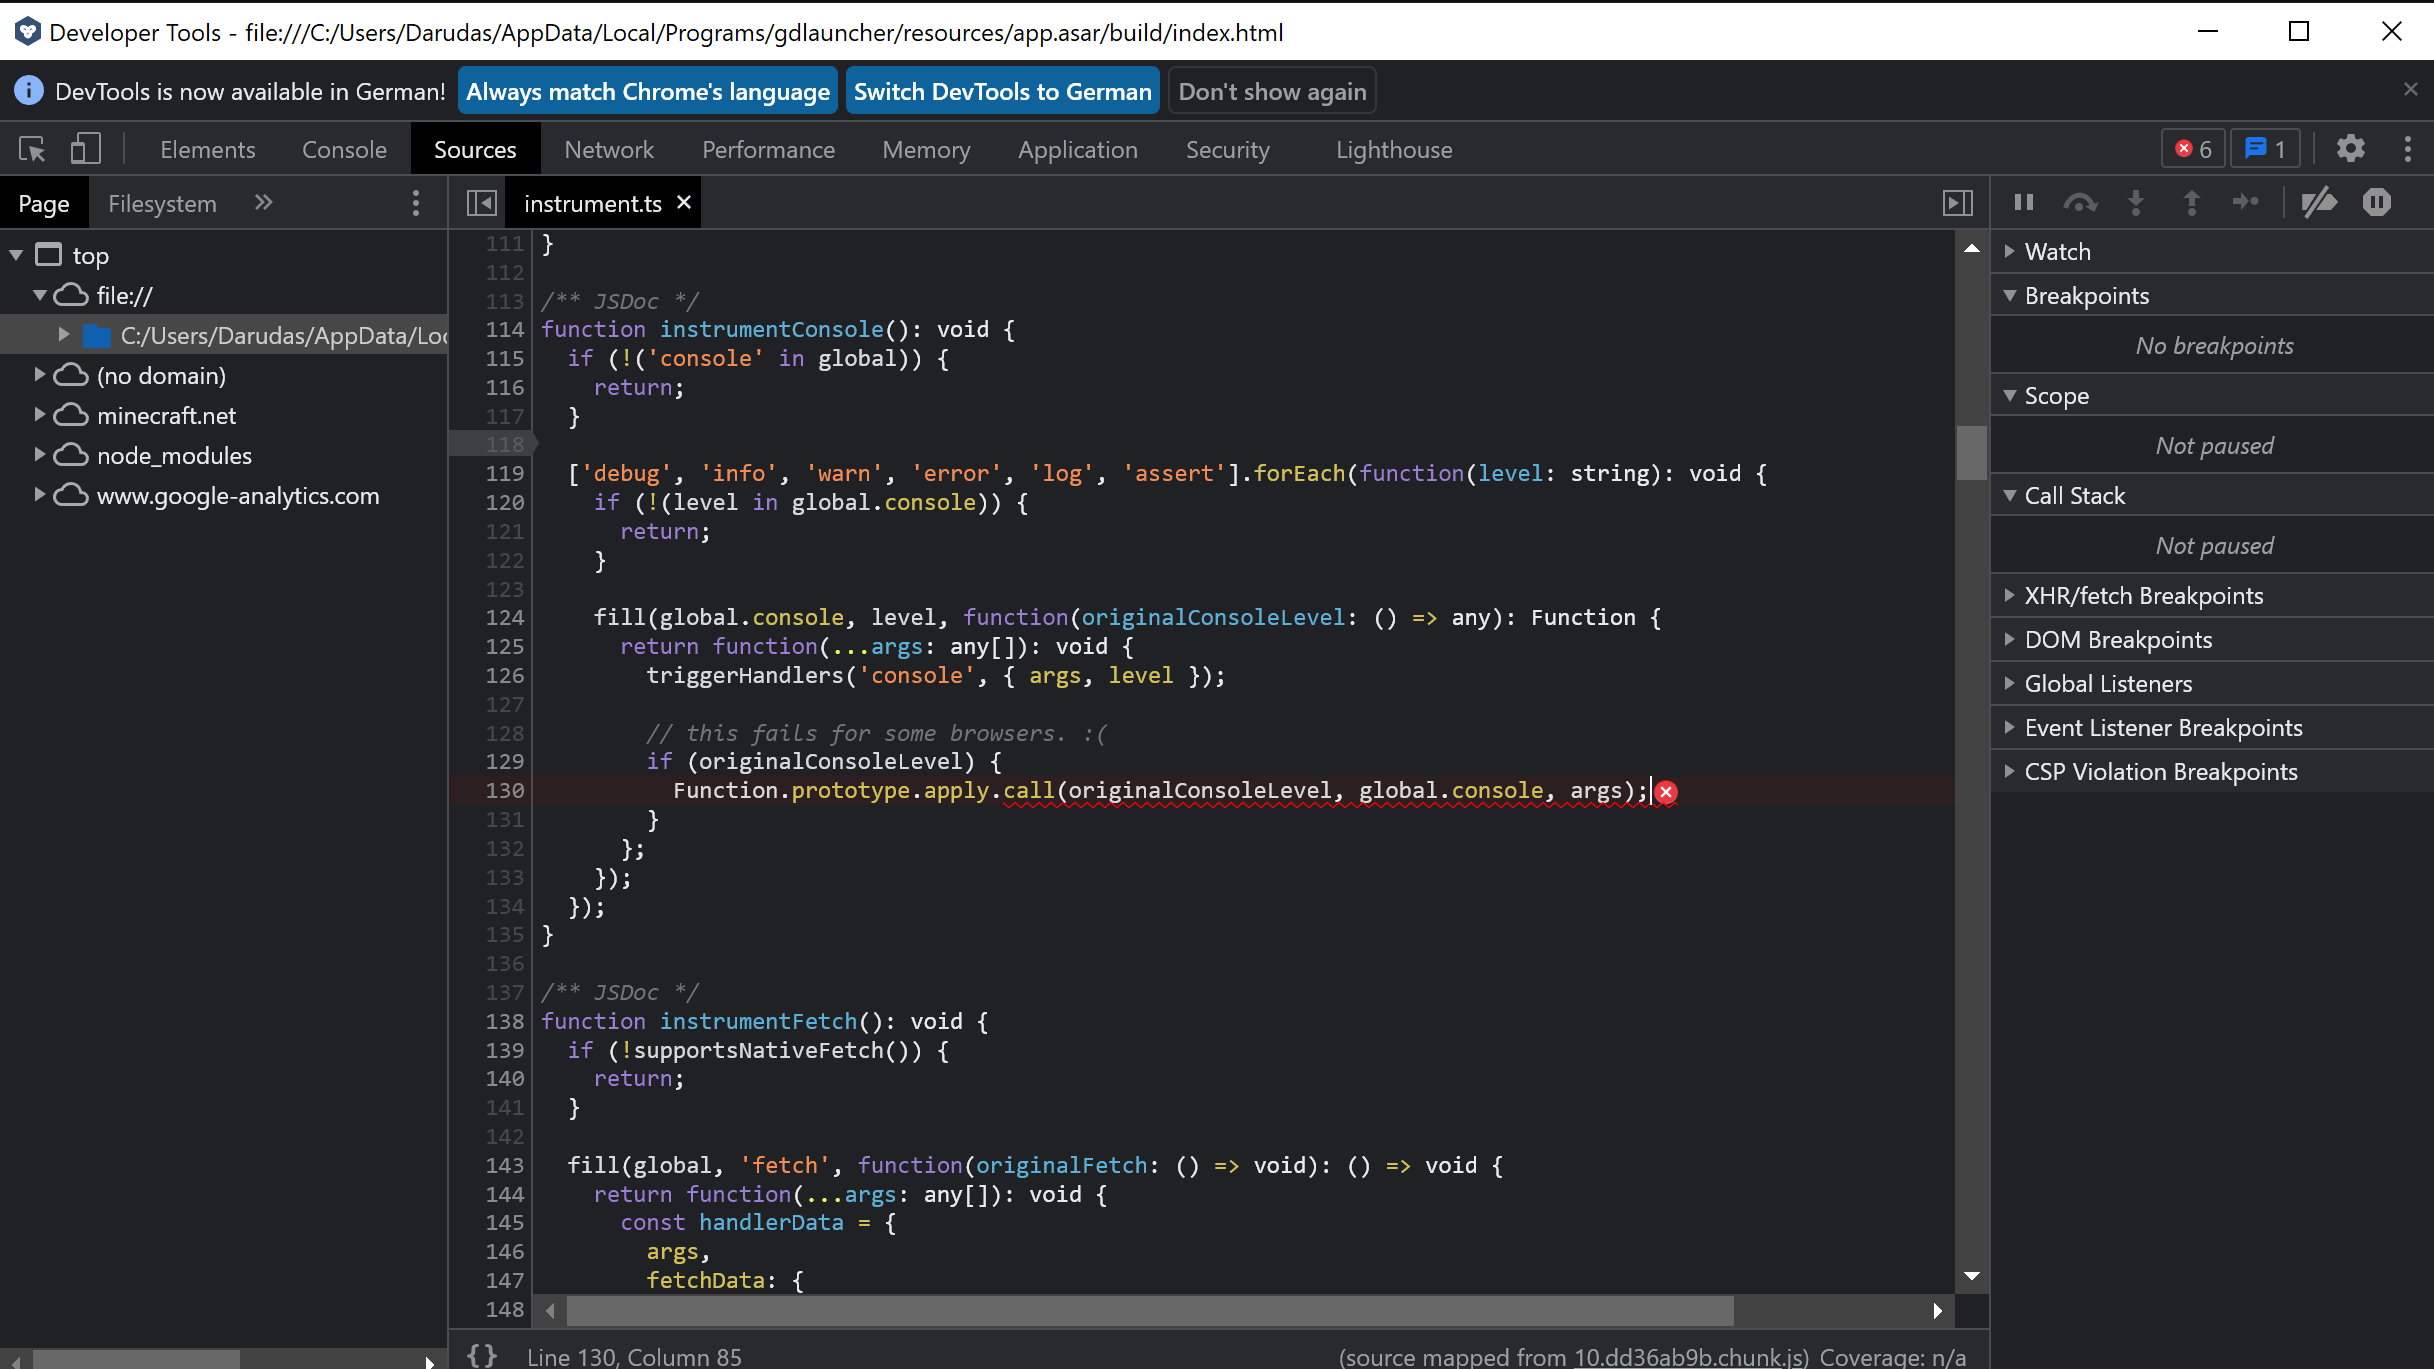The height and width of the screenshot is (1369, 2434).
Task: Toggle pause on uncaught exceptions
Action: [2377, 202]
